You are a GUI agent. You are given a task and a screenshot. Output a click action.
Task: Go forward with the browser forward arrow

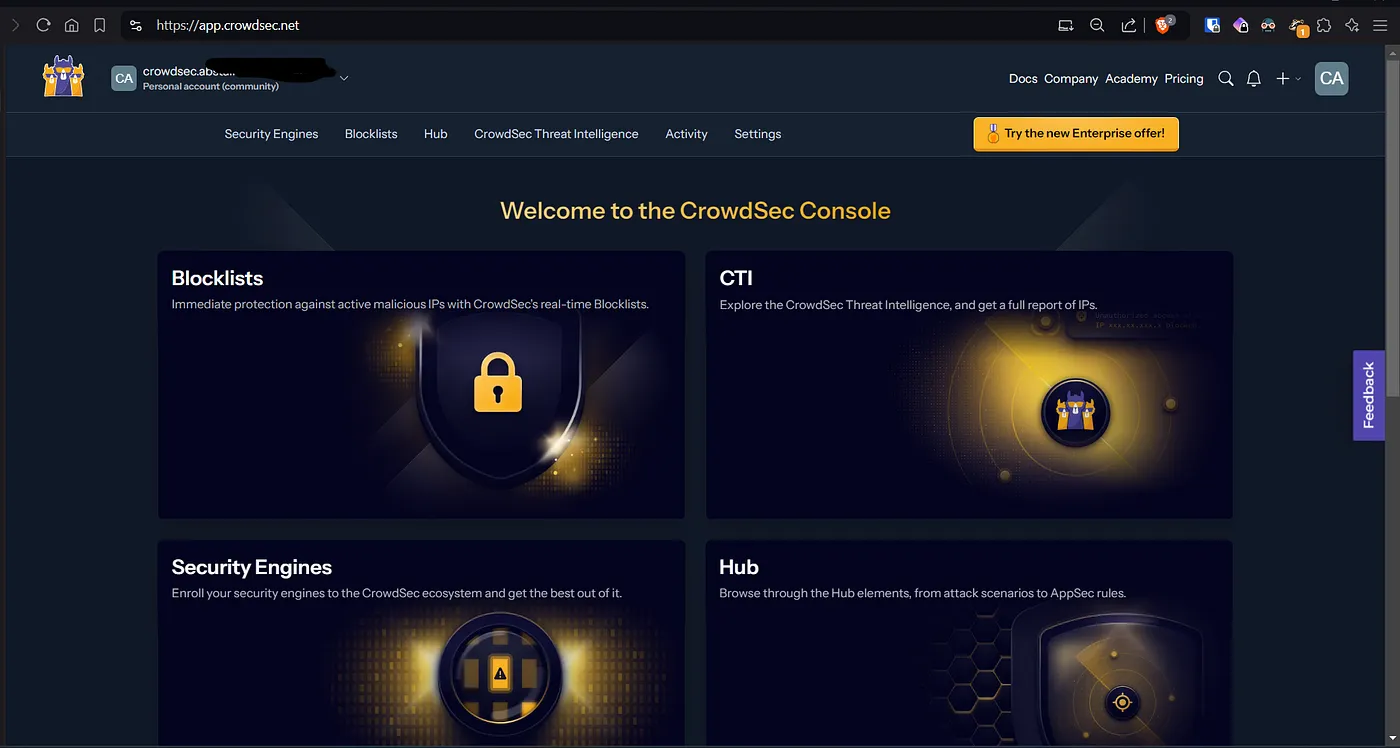pos(15,25)
